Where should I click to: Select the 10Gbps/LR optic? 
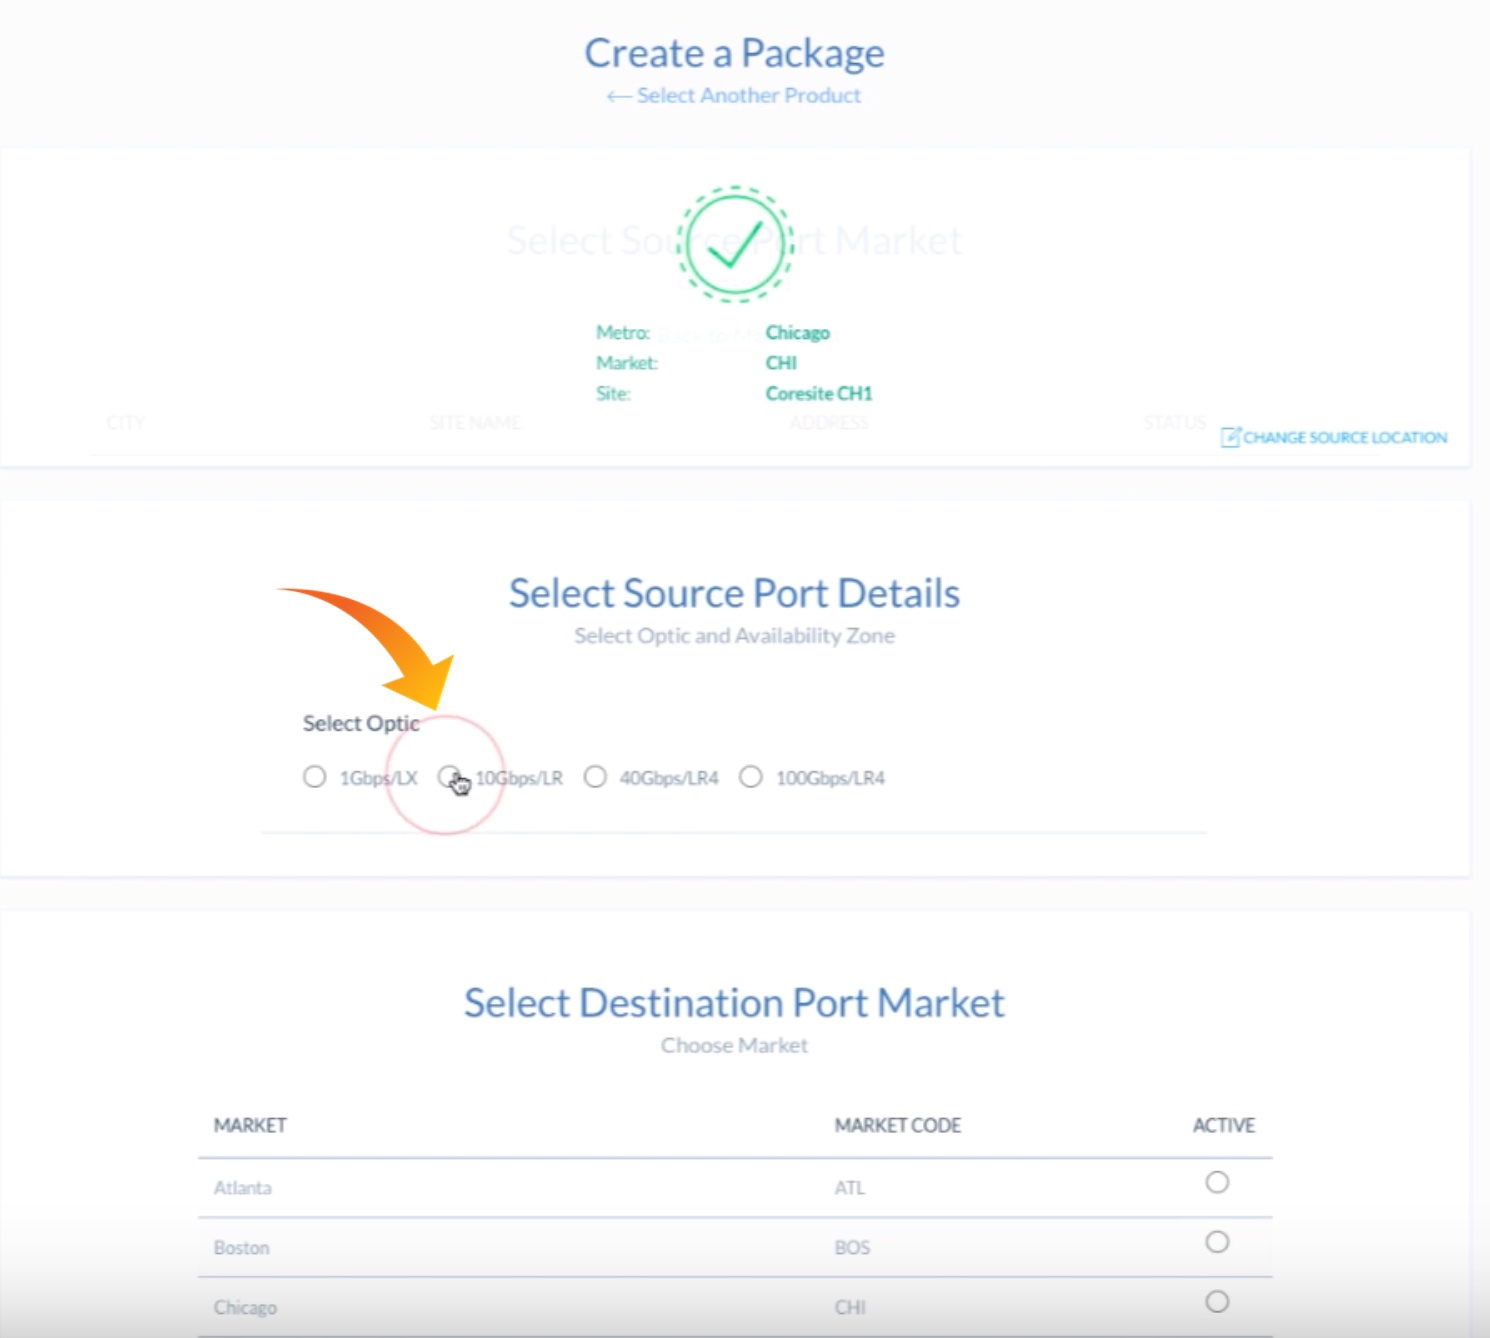(x=450, y=777)
